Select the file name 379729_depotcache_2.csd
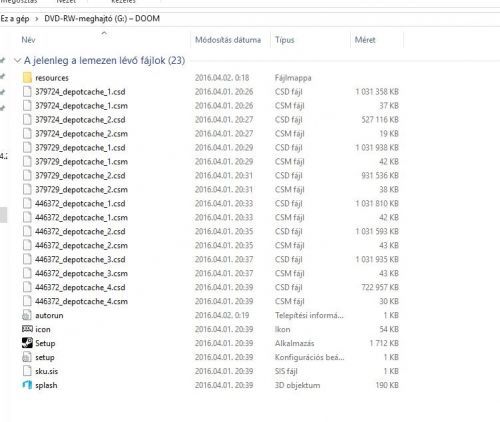 pos(80,176)
